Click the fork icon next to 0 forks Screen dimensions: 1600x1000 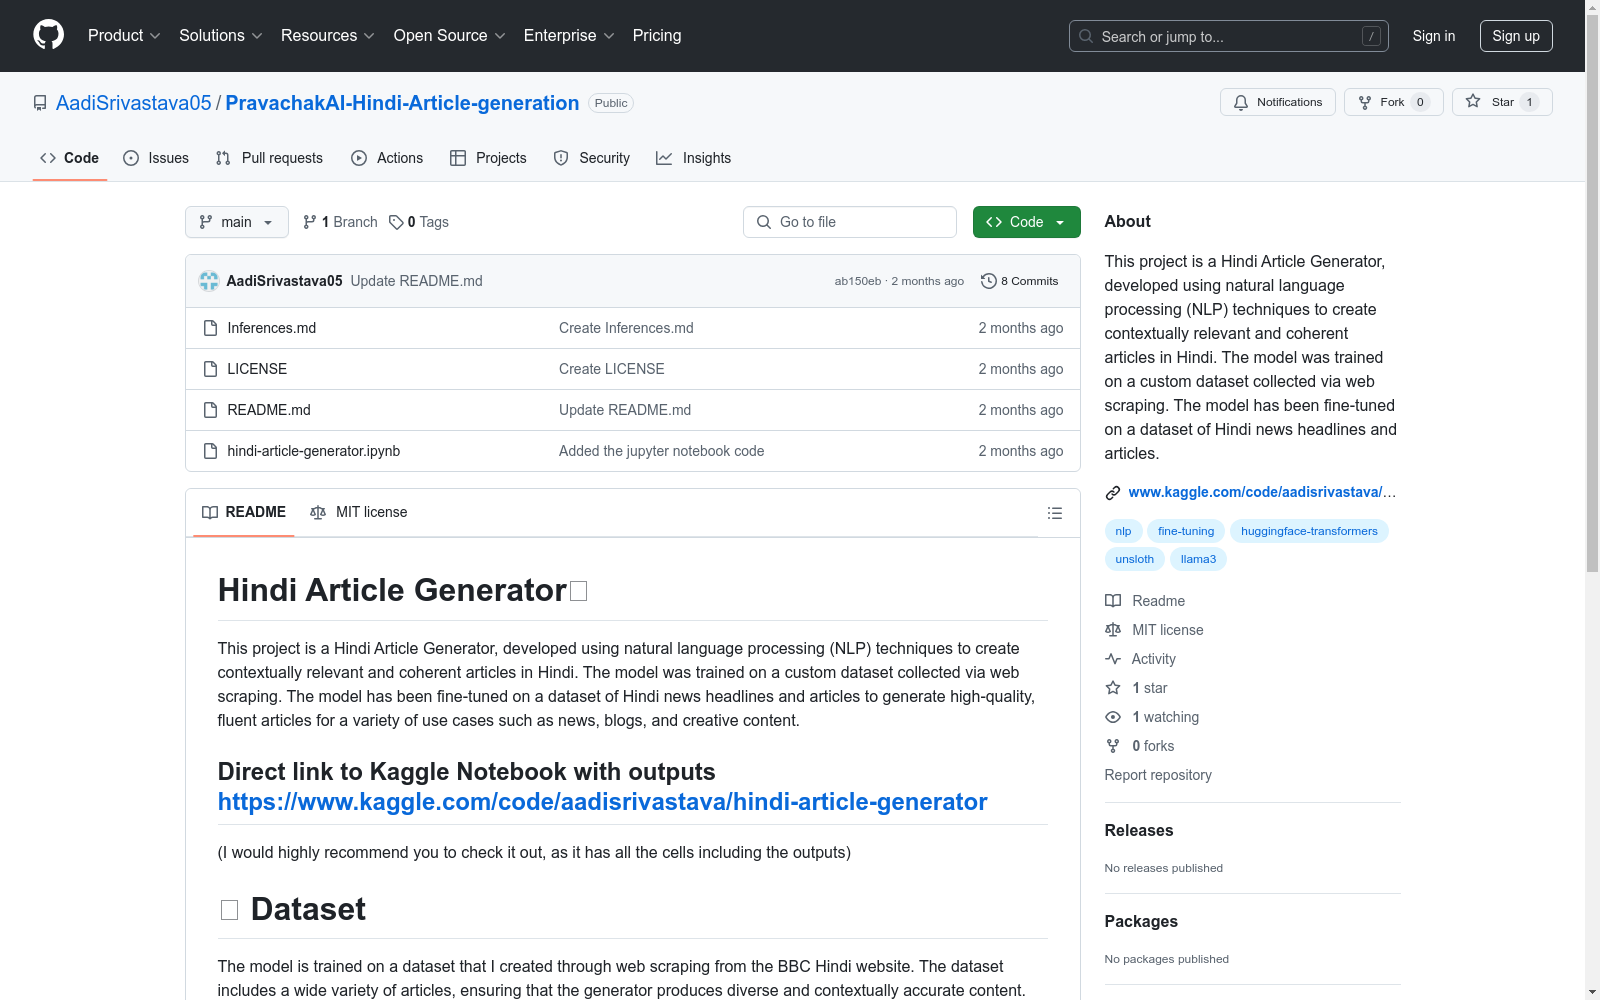point(1113,746)
